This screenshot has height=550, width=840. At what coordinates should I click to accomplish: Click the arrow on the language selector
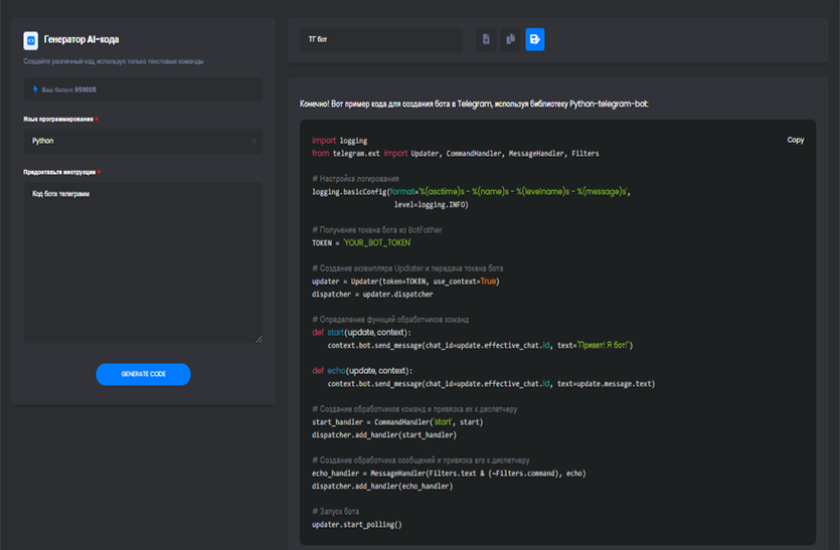click(254, 141)
